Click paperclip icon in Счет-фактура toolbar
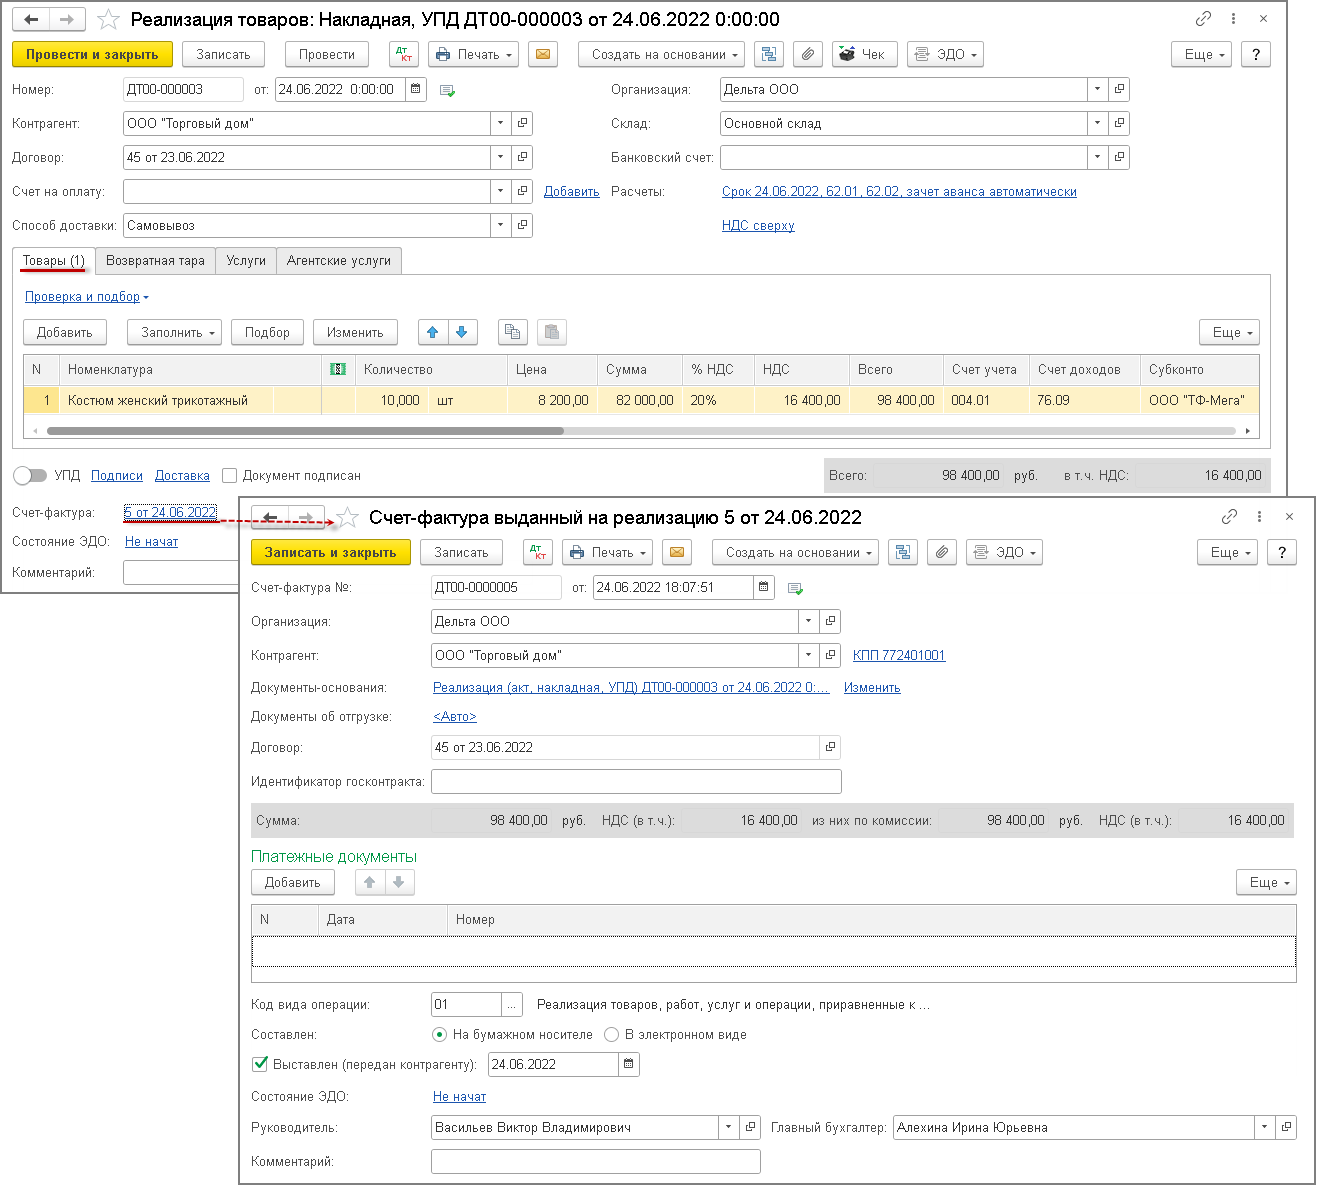Viewport: 1317px width, 1187px height. coord(942,552)
